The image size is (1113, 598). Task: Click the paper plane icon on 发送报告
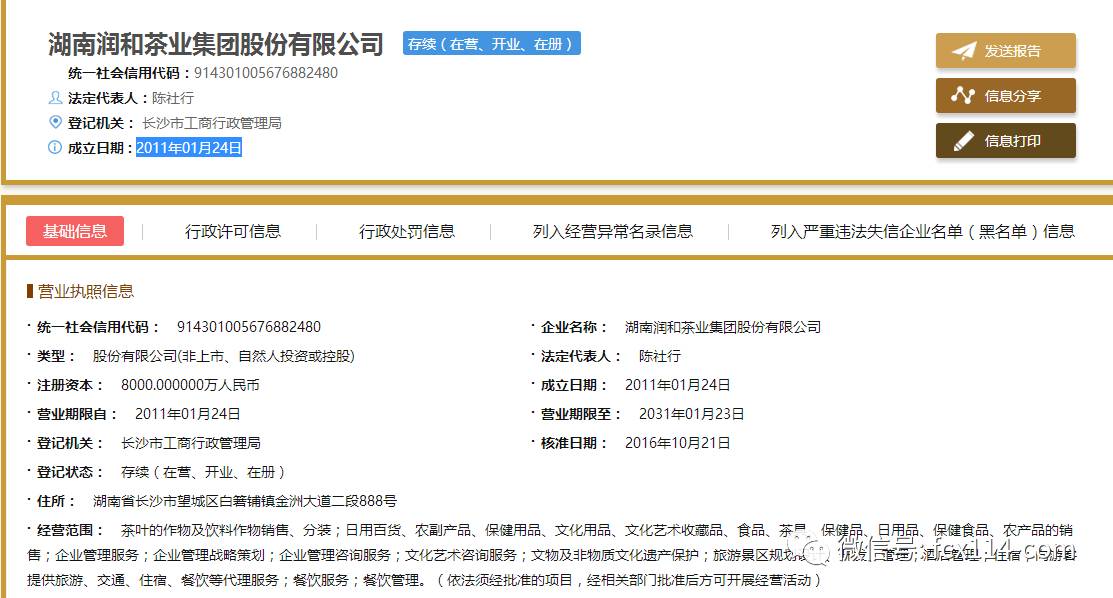coord(964,51)
